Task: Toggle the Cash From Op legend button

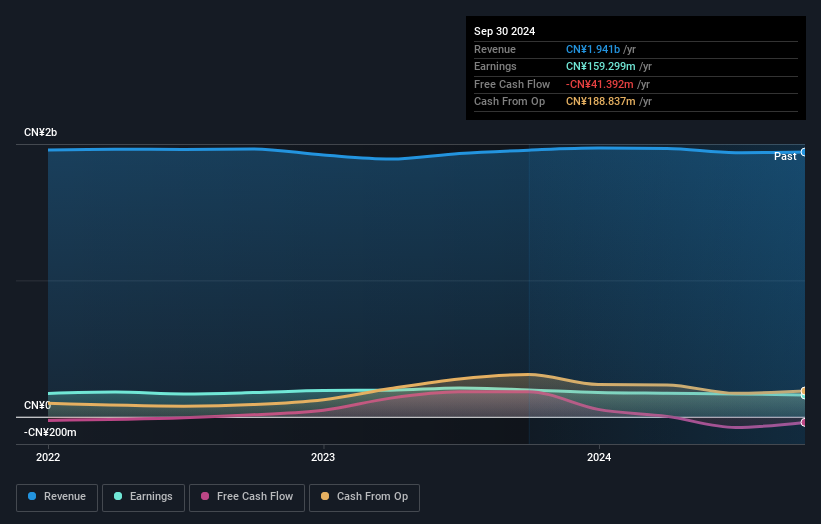Action: [x=364, y=497]
